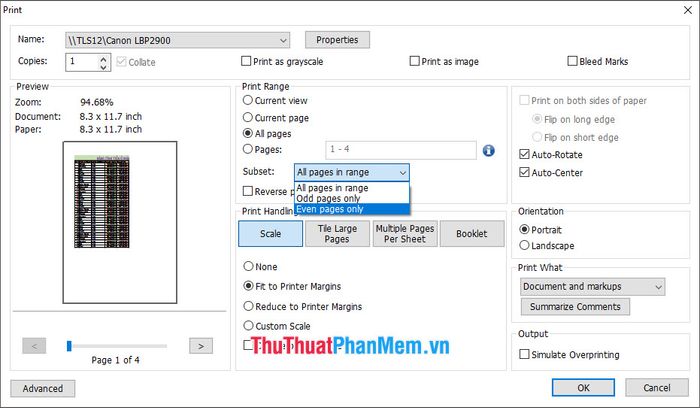This screenshot has width=700, height=408.
Task: Select Reduce to Printer Margins
Action: (248, 306)
